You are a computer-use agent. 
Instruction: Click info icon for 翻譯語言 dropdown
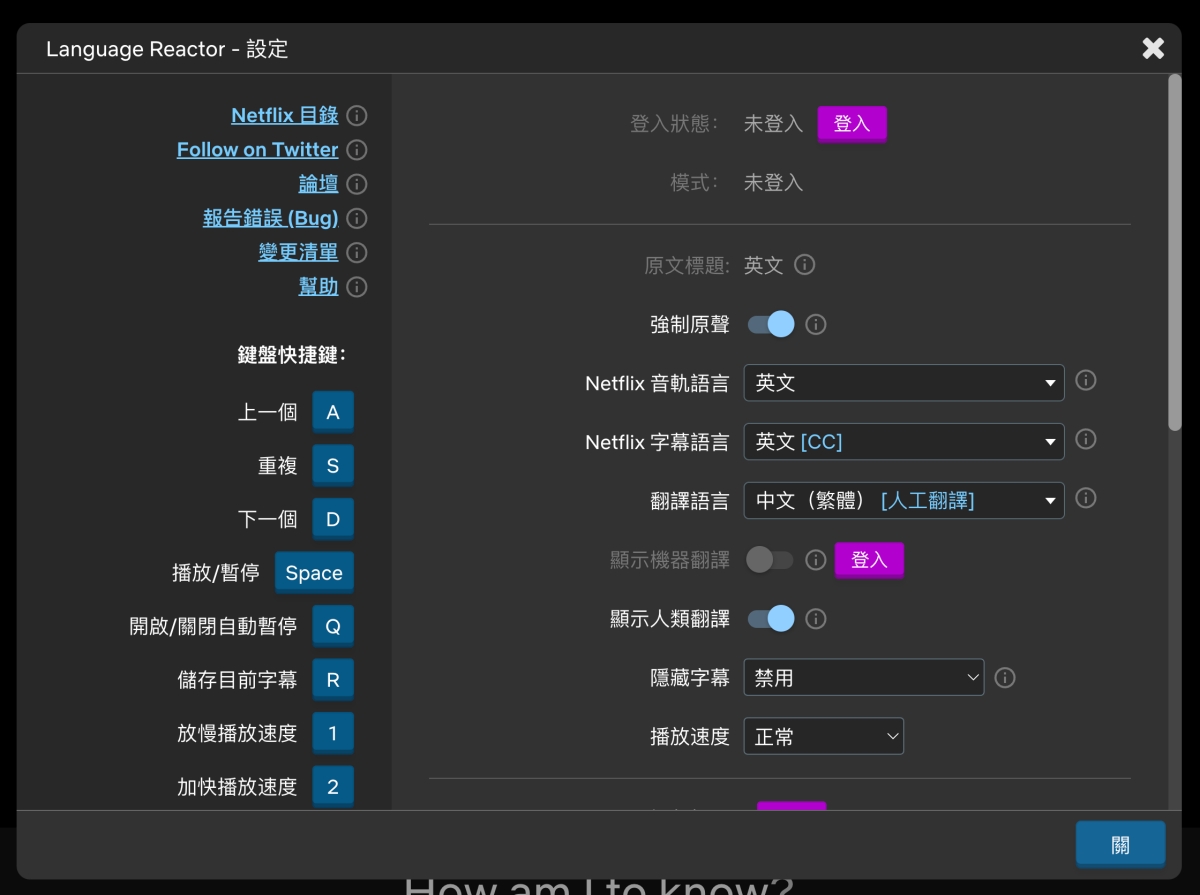(1086, 498)
